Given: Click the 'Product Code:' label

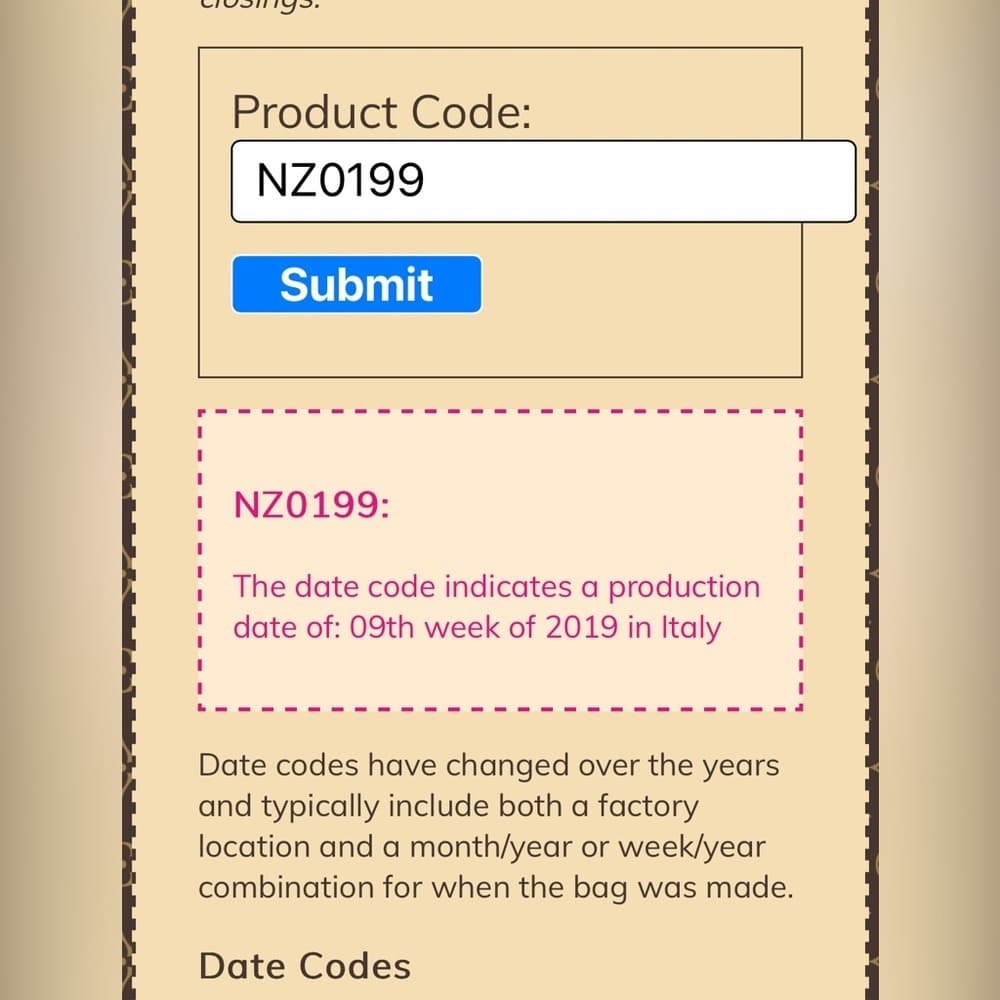Looking at the screenshot, I should [x=381, y=112].
